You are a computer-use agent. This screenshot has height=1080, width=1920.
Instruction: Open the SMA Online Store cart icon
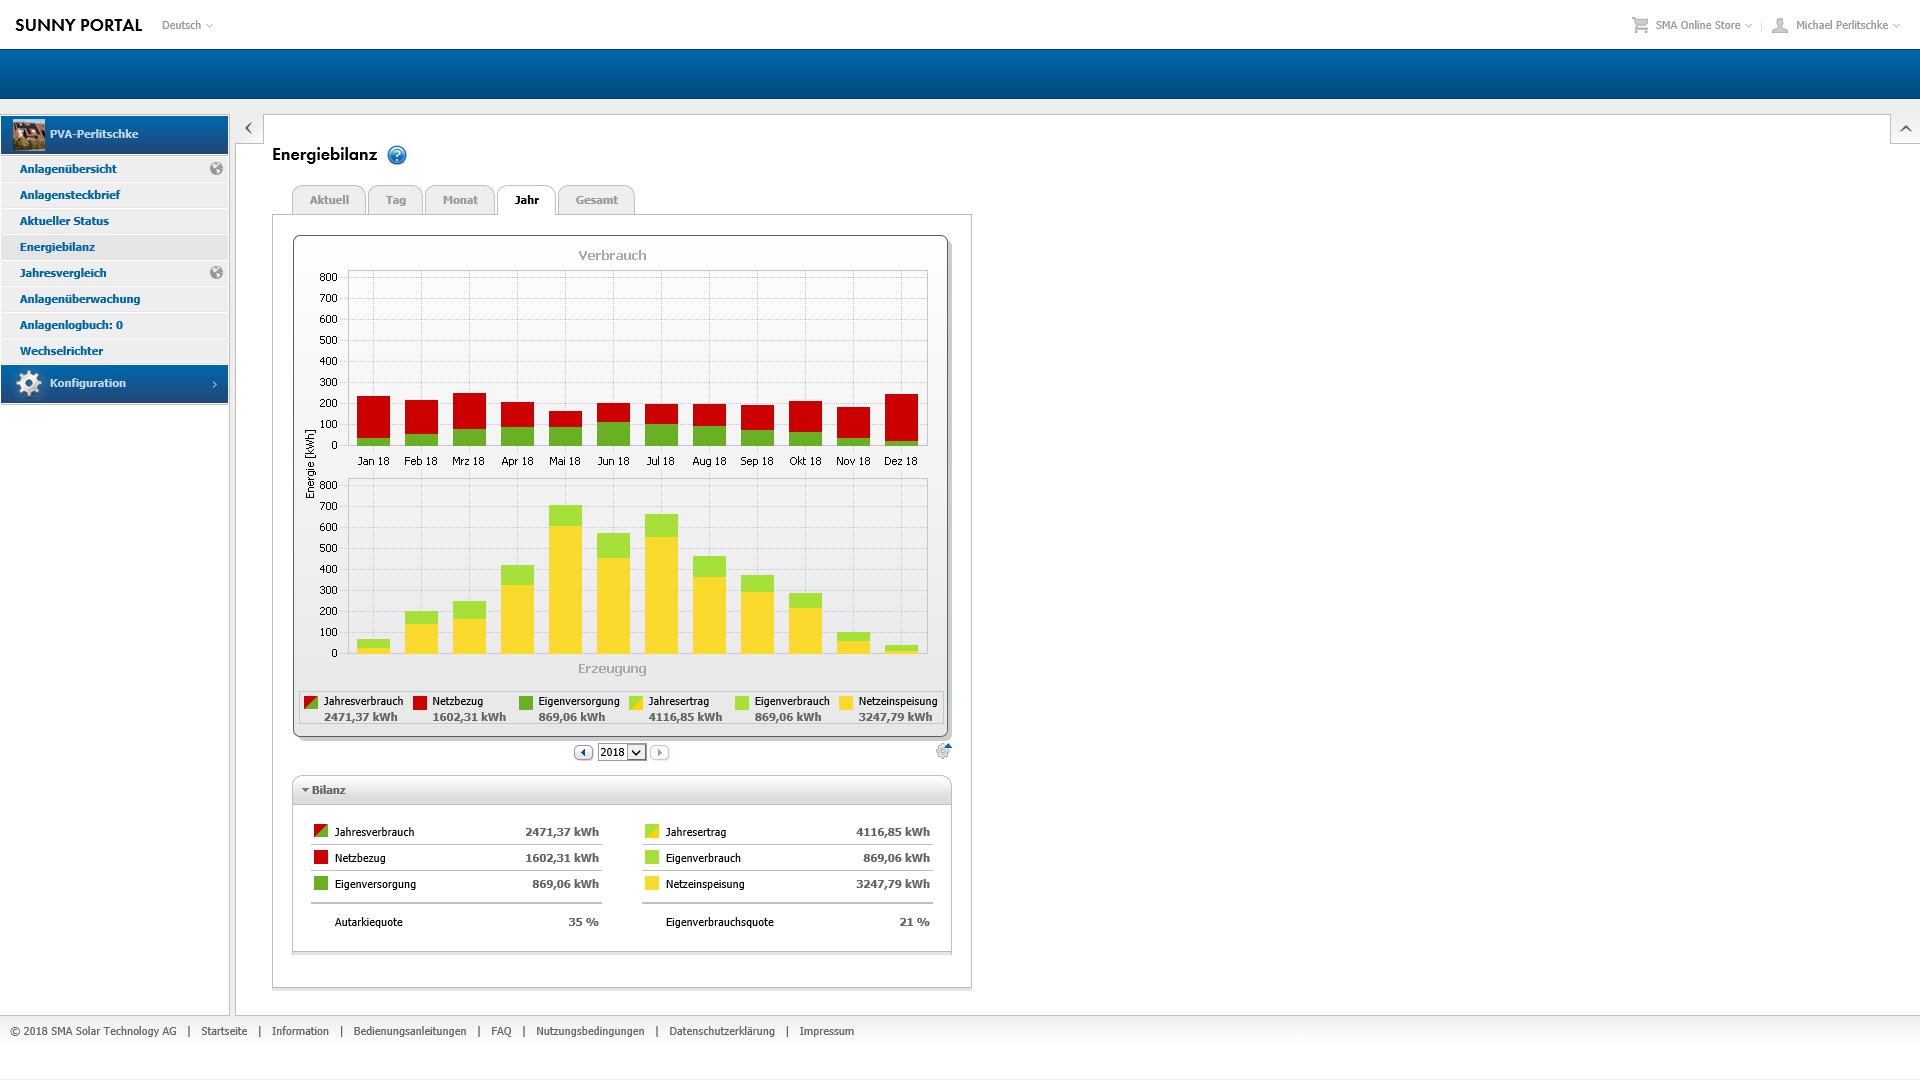click(1640, 25)
